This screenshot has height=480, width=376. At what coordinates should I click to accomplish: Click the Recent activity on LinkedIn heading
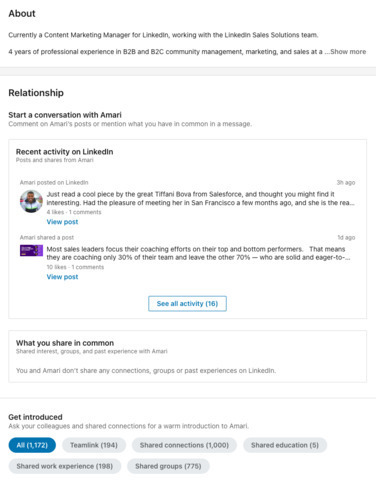(x=65, y=152)
